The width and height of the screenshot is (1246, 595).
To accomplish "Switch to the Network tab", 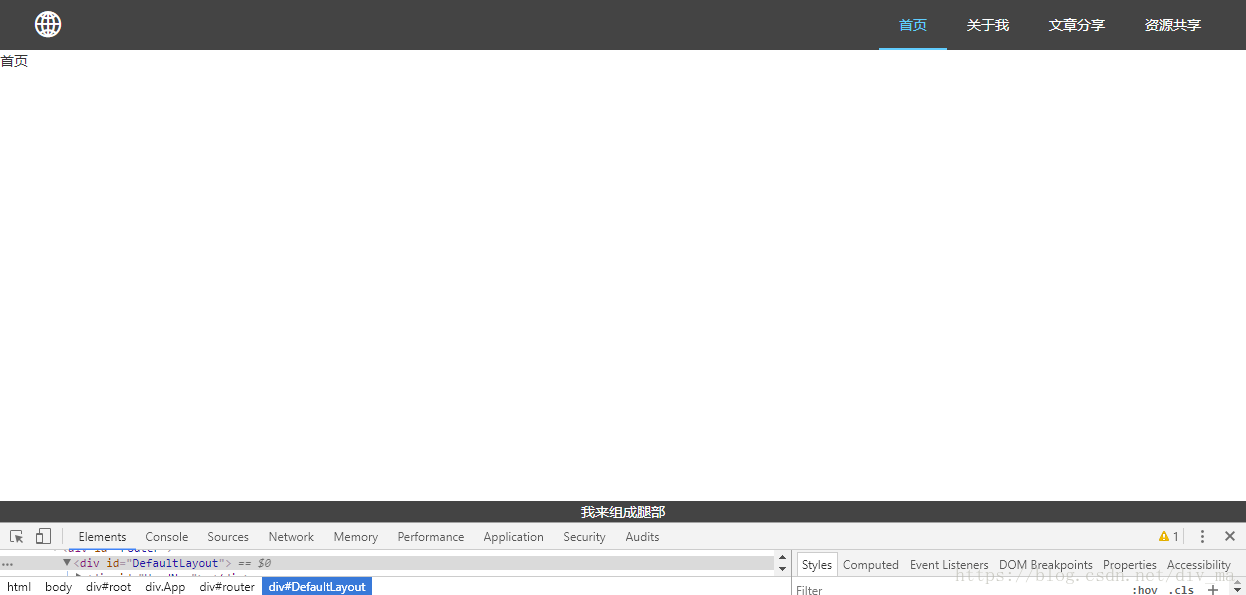I will 291,537.
